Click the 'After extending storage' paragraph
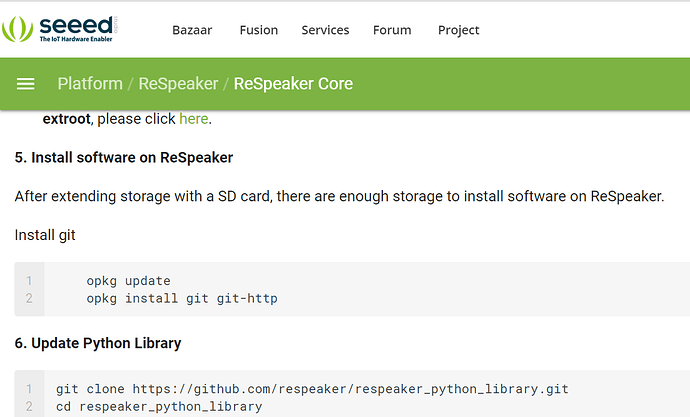This screenshot has width=690, height=417. tap(339, 196)
